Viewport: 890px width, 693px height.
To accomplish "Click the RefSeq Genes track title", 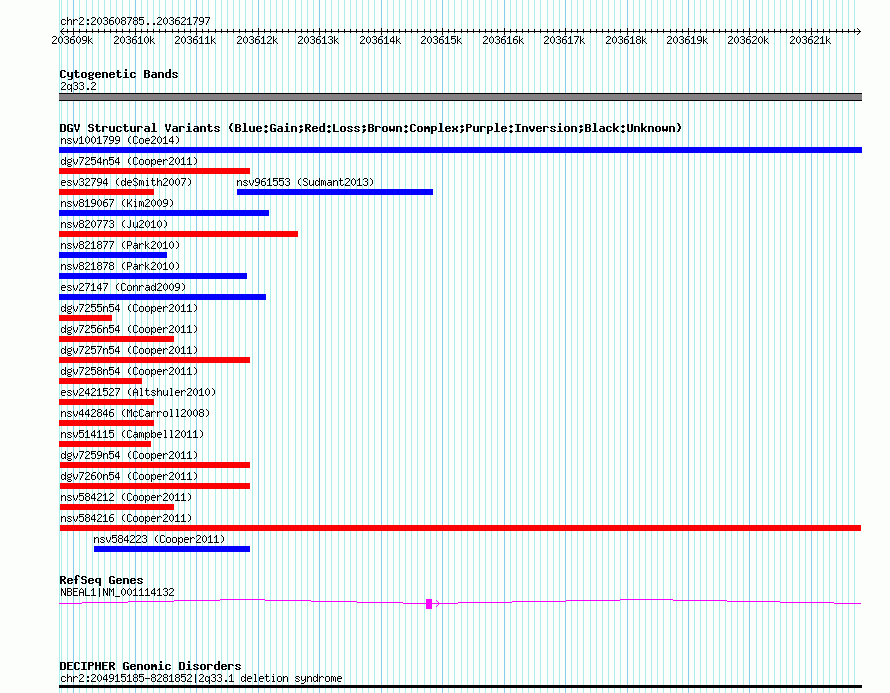I will [101, 579].
